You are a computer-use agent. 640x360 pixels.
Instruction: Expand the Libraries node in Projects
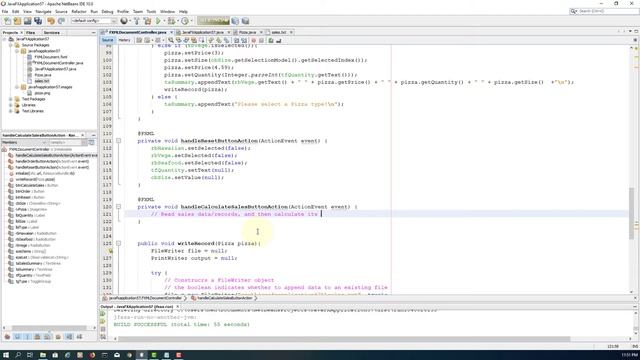(x=11, y=105)
